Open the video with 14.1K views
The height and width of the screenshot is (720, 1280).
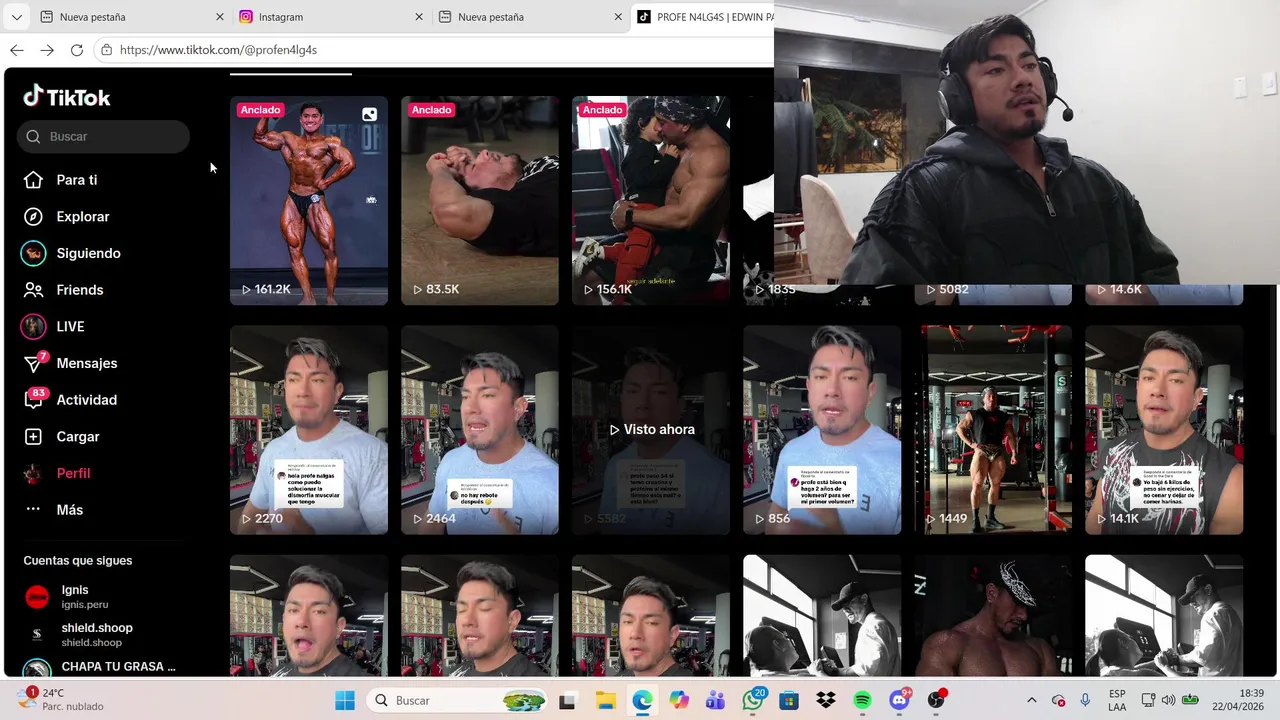point(1164,430)
